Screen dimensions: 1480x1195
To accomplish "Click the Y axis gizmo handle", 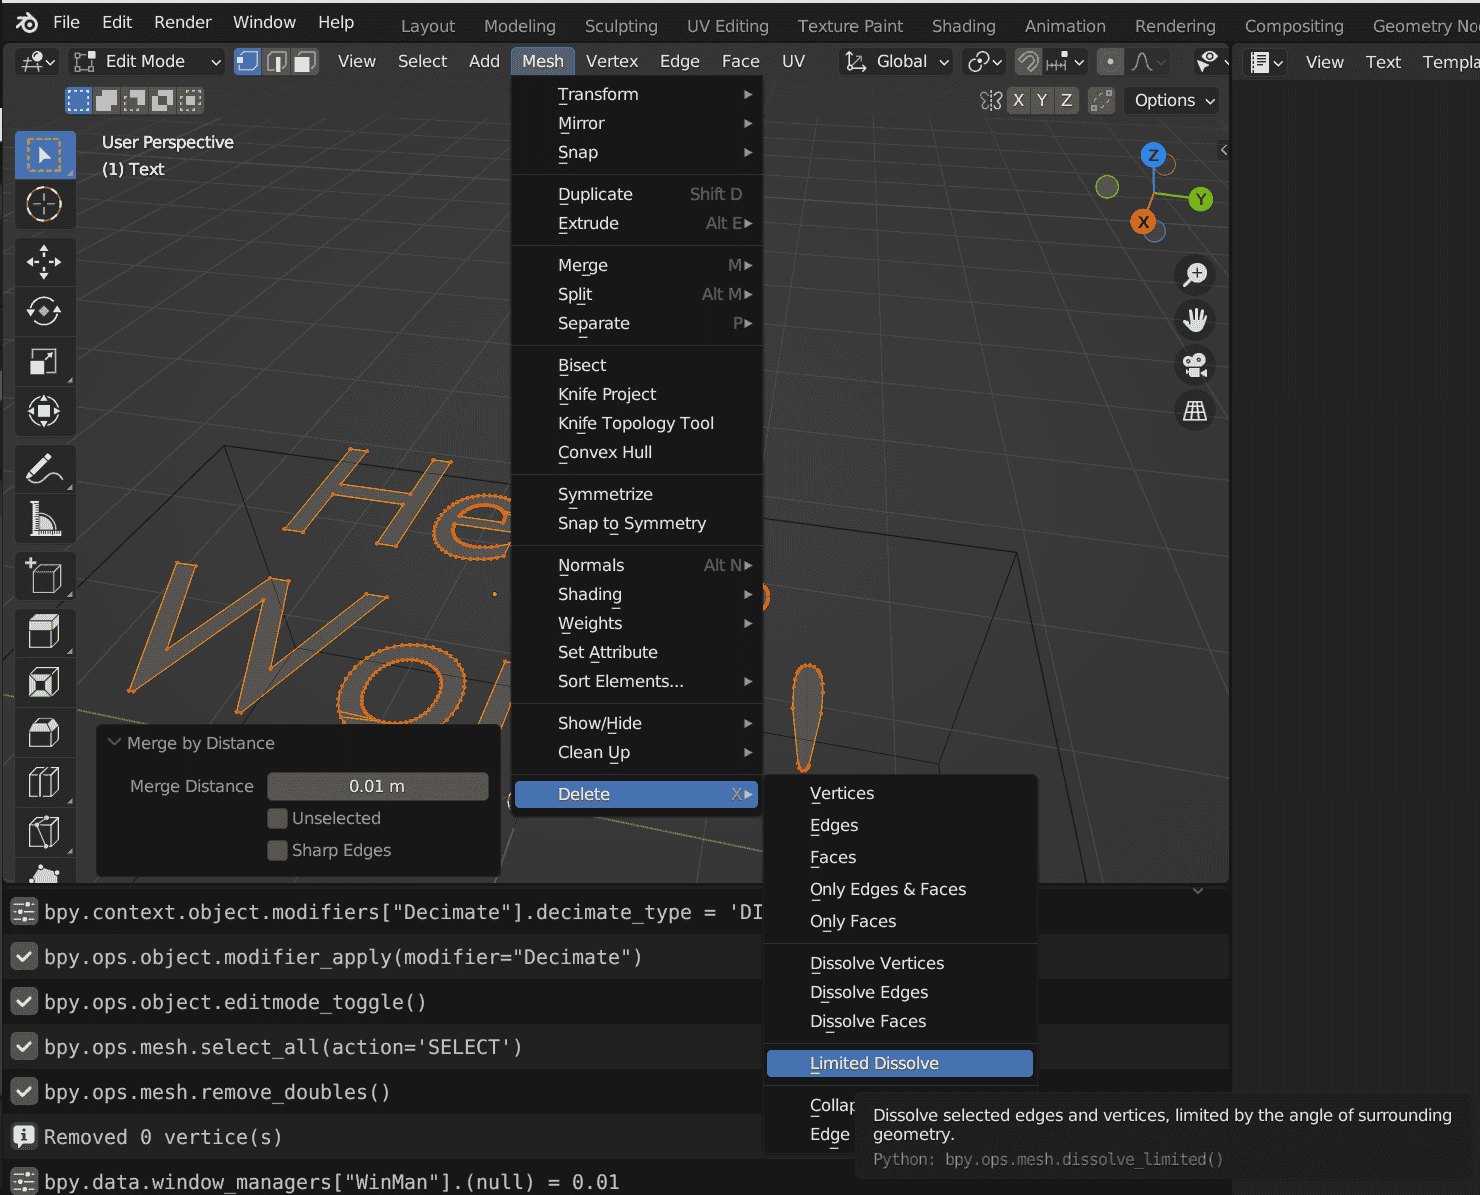I will (1201, 199).
